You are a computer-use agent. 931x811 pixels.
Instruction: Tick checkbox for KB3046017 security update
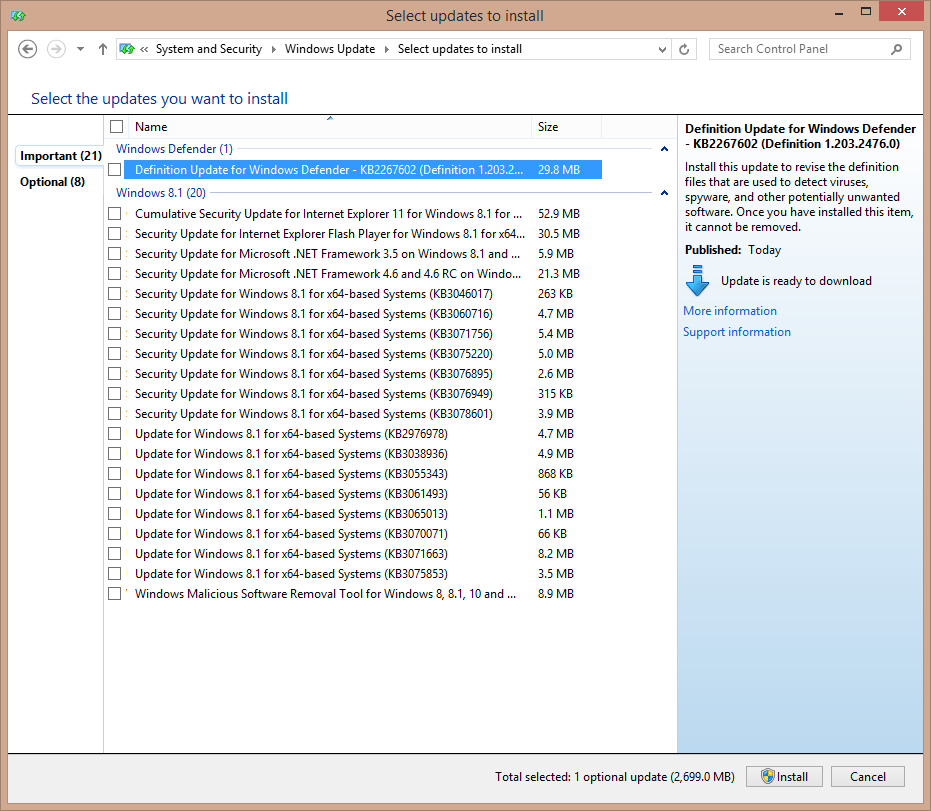(x=115, y=294)
